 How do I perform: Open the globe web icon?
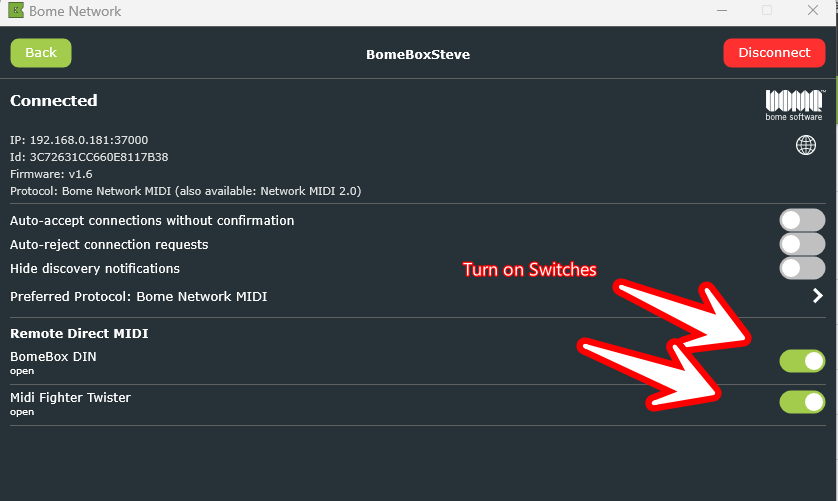click(x=805, y=146)
